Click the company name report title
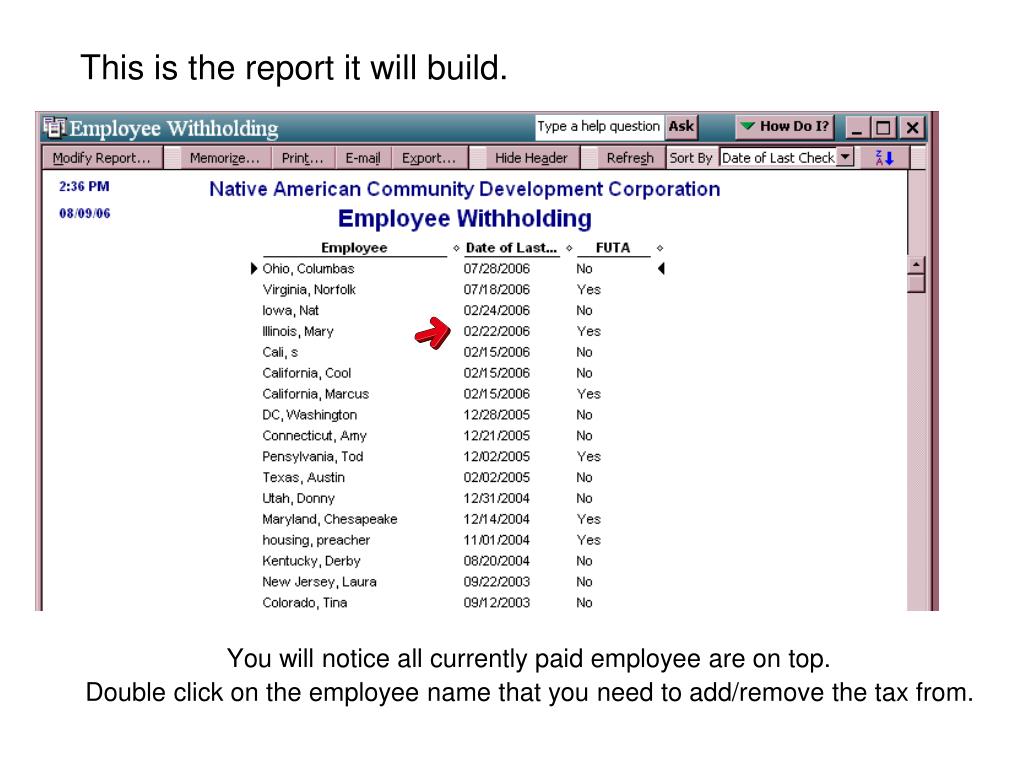Viewport: 1024px width, 768px height. click(x=464, y=189)
